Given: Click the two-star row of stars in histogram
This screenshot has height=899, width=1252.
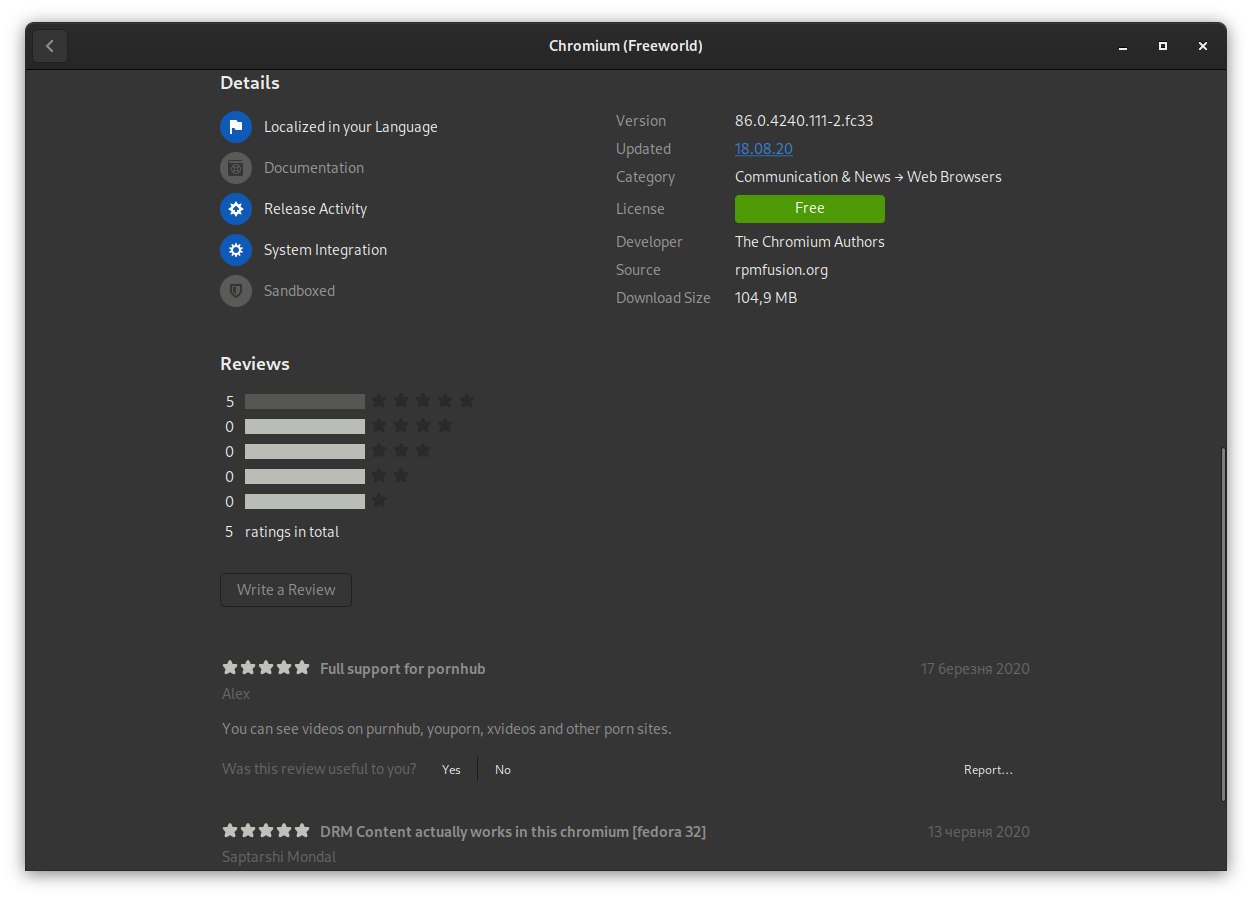Looking at the screenshot, I should (x=390, y=475).
